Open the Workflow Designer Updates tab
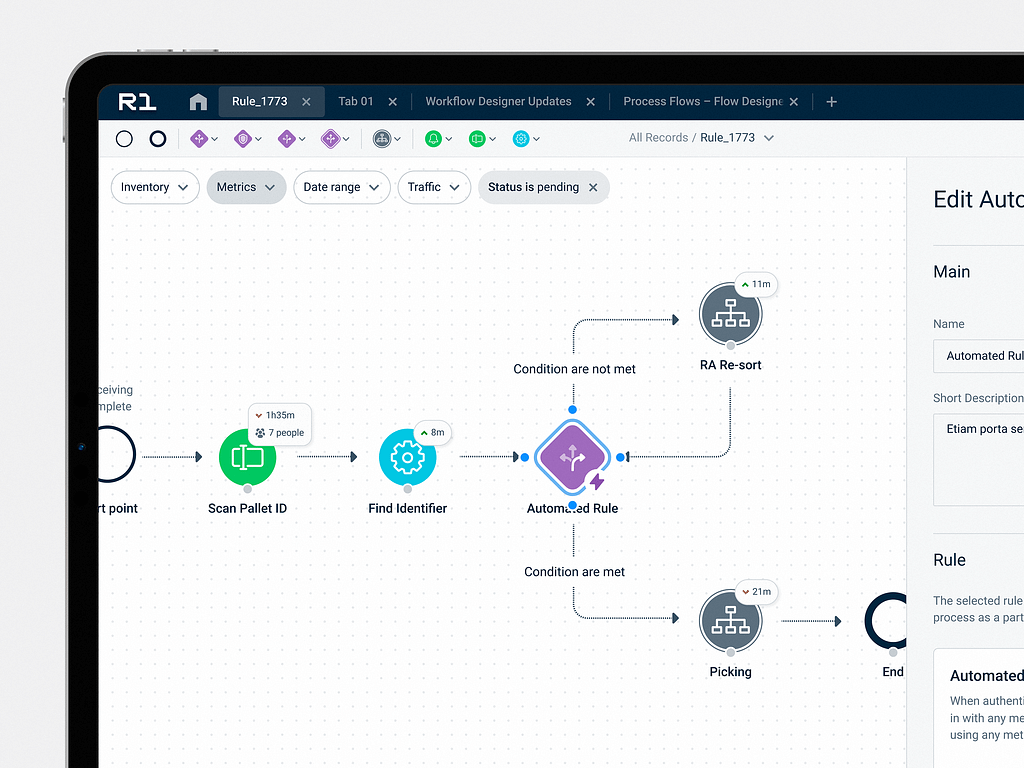The height and width of the screenshot is (768, 1024). [x=498, y=101]
